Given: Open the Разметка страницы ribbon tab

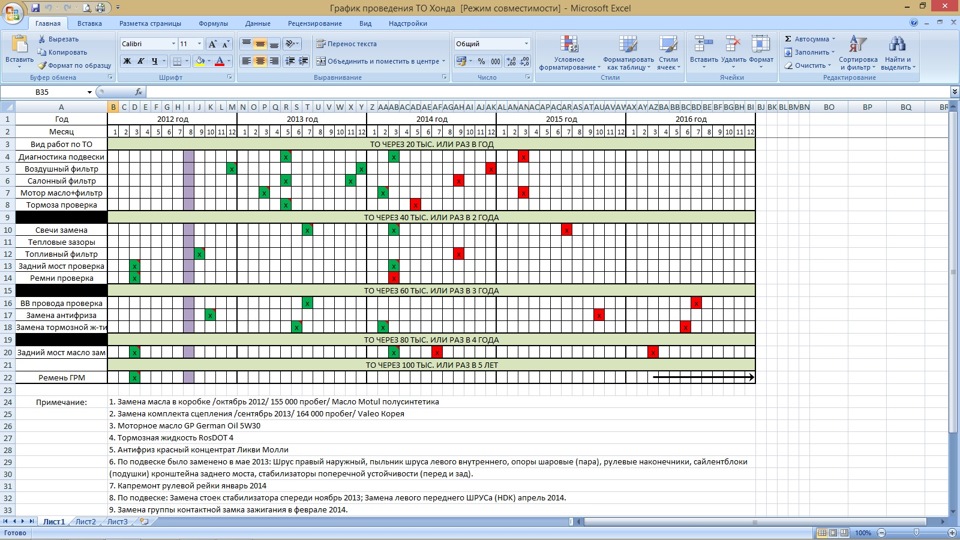Looking at the screenshot, I should [x=150, y=23].
